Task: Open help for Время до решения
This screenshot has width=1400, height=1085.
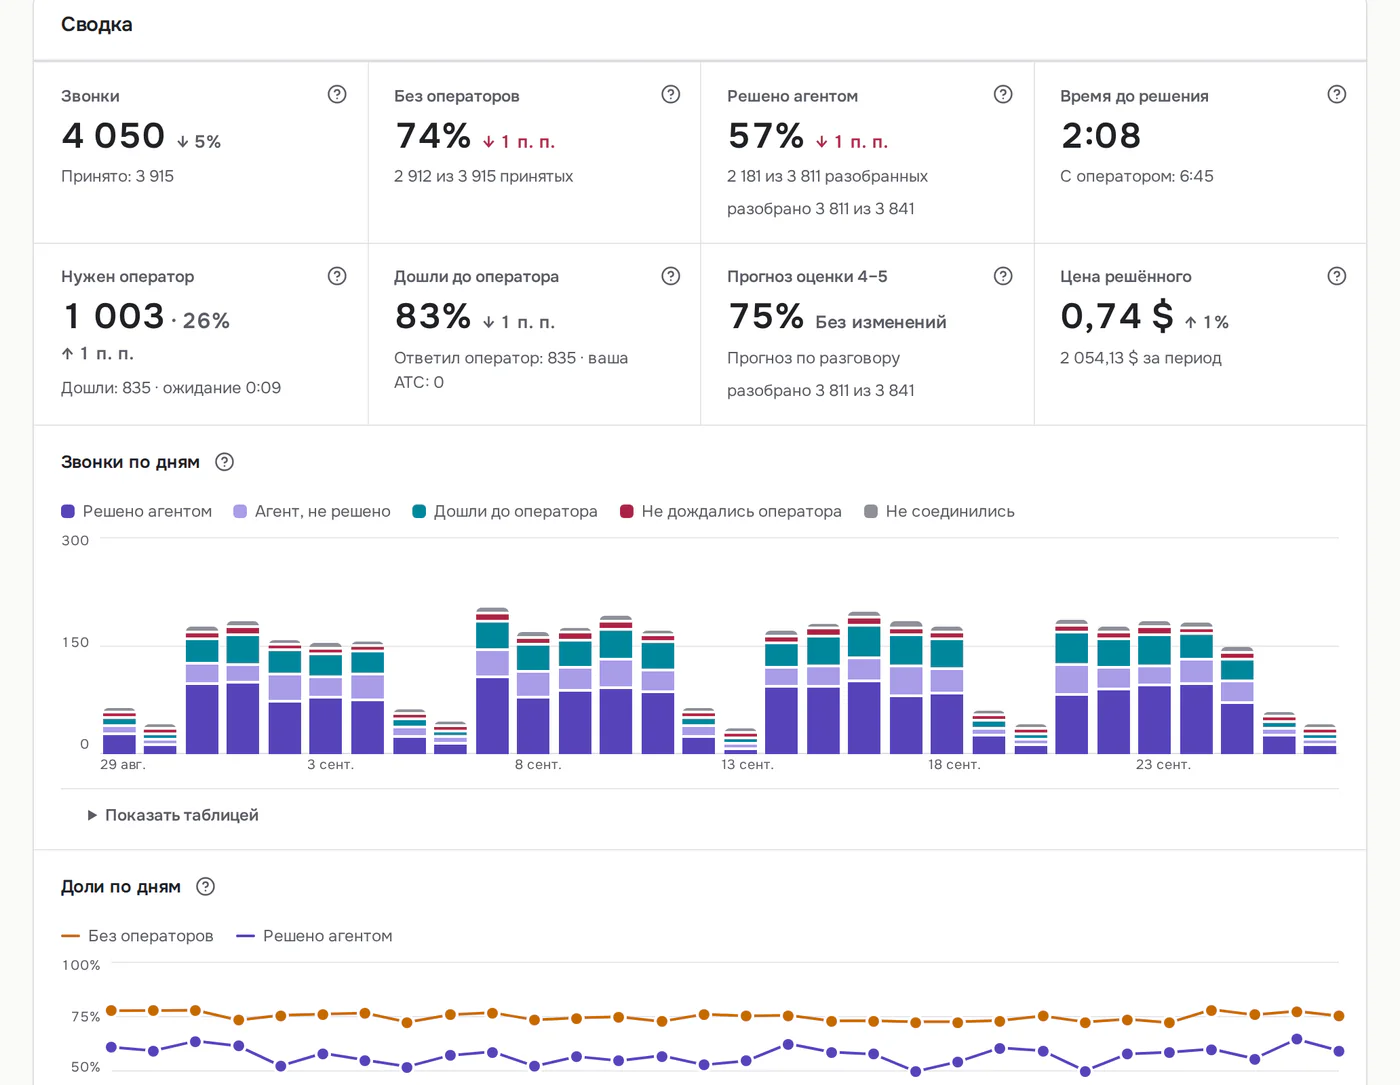Action: click(x=1337, y=95)
